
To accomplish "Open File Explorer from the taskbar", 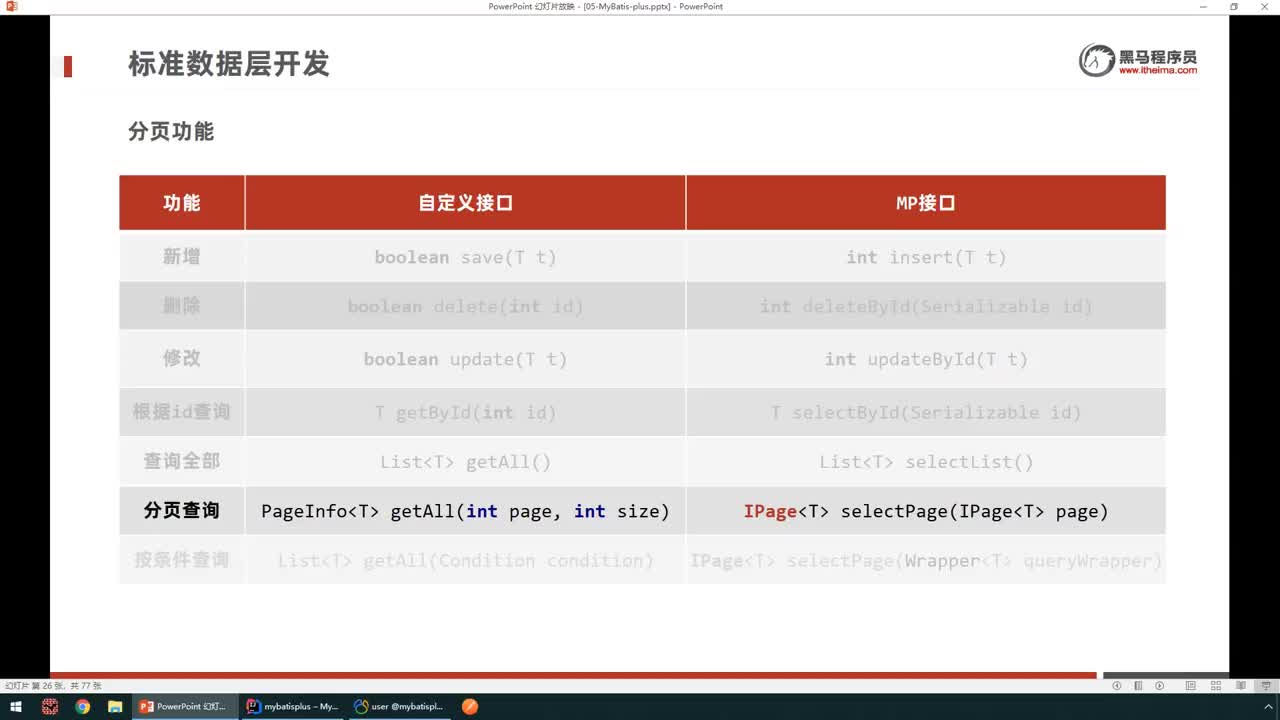I will [x=115, y=707].
